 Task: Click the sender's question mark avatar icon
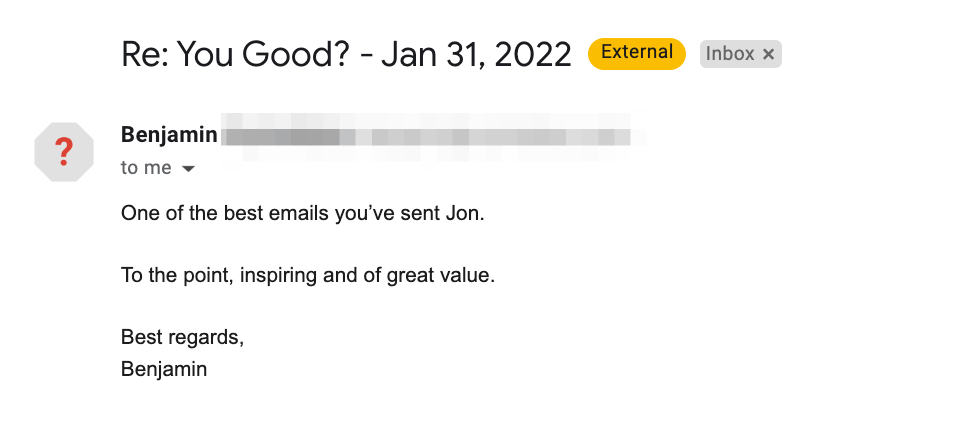coord(64,152)
